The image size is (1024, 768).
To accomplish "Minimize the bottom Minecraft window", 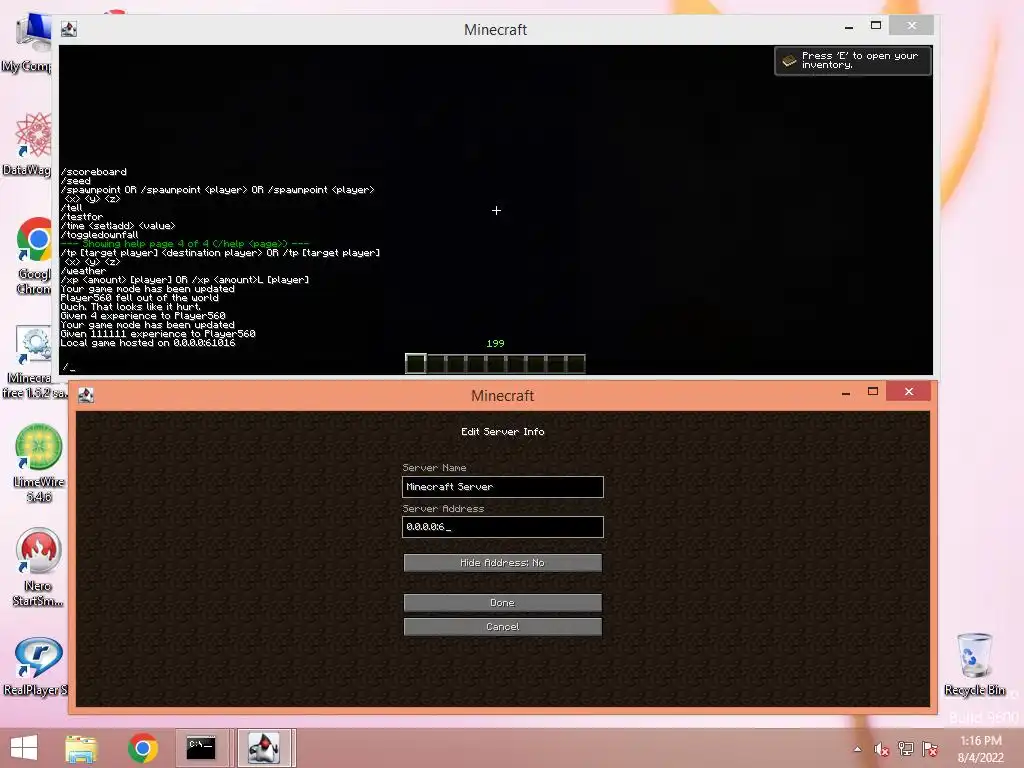I will (846, 392).
